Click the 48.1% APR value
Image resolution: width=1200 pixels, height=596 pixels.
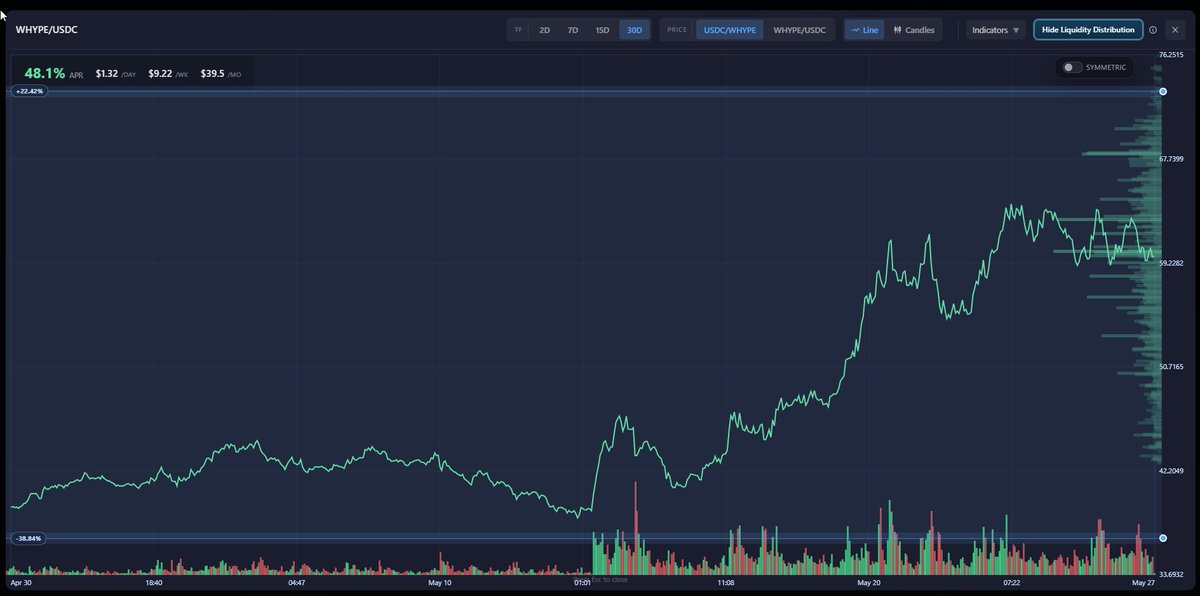coord(45,73)
